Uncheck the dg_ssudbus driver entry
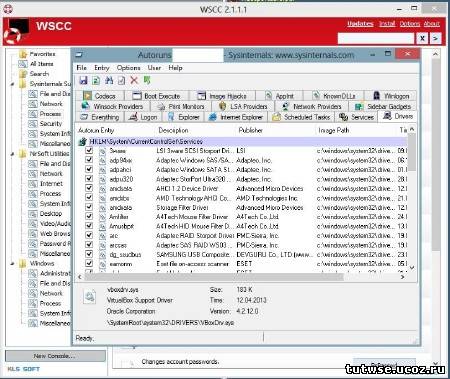The width and height of the screenshot is (450, 379). coord(89,254)
